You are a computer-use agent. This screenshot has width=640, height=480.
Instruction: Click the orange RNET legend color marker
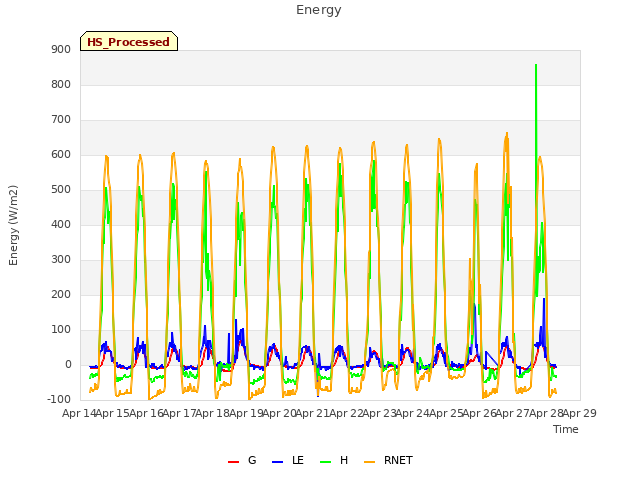pos(369,462)
